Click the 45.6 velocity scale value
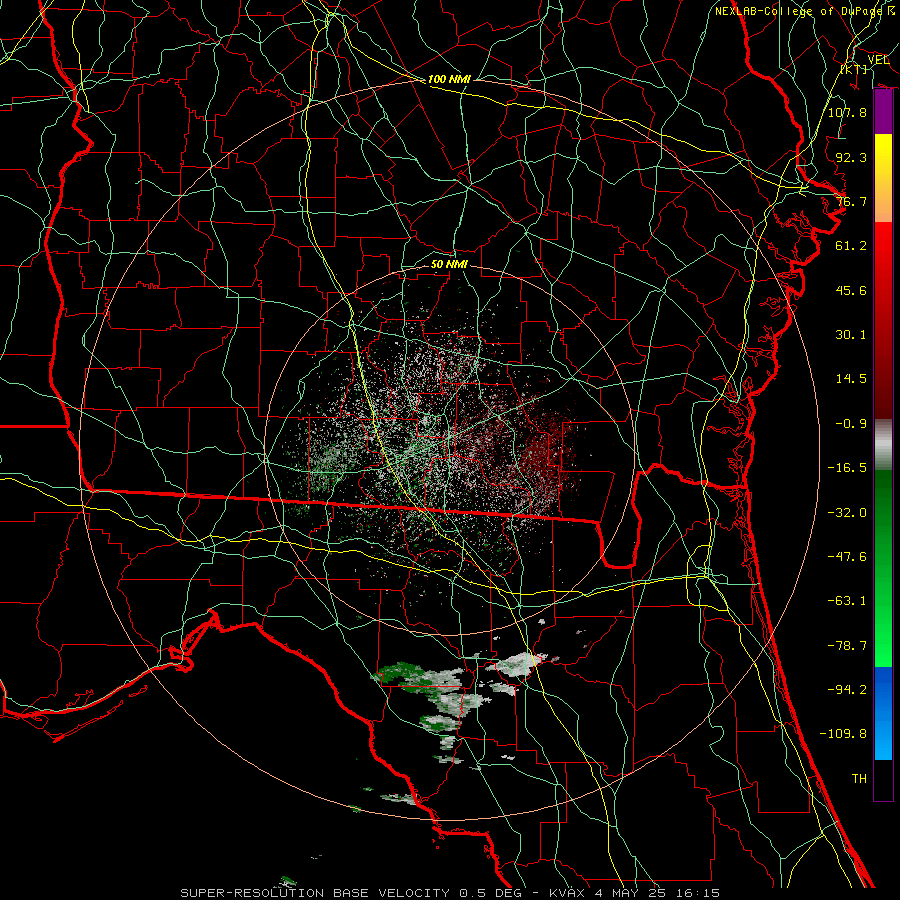 [851, 290]
